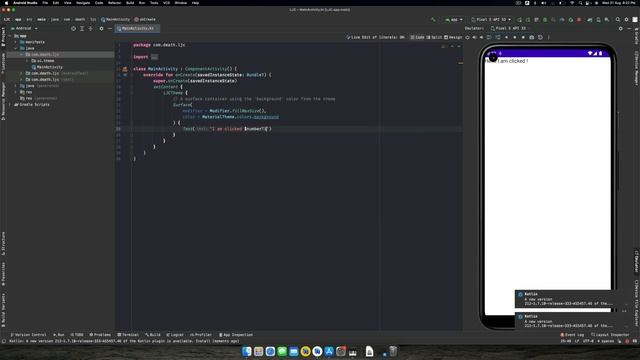The width and height of the screenshot is (640, 360).
Task: Click the red Stop icon in the toolbar
Action: tap(579, 19)
